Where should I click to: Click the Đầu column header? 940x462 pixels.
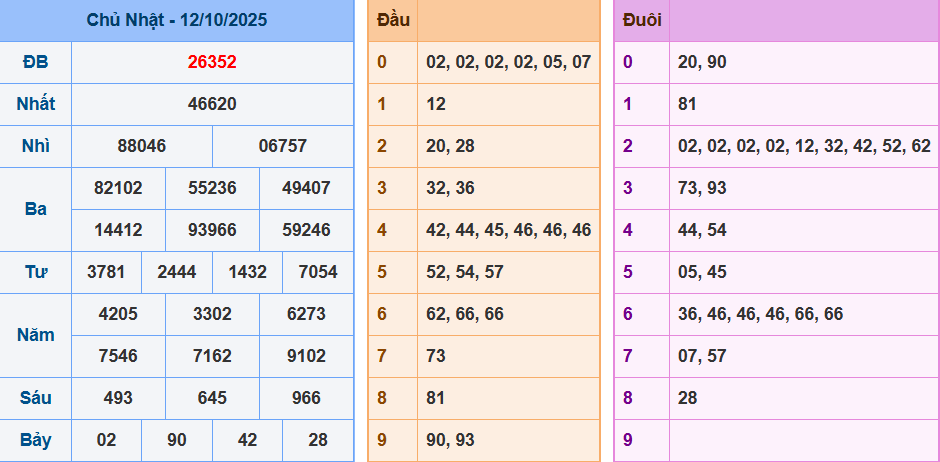coord(394,20)
